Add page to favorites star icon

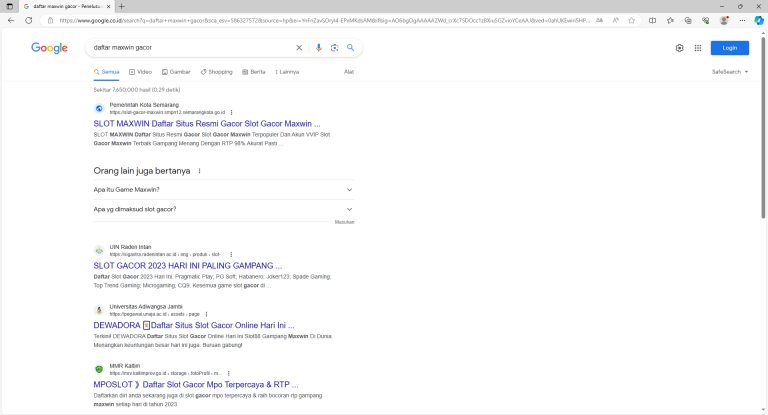coord(631,21)
